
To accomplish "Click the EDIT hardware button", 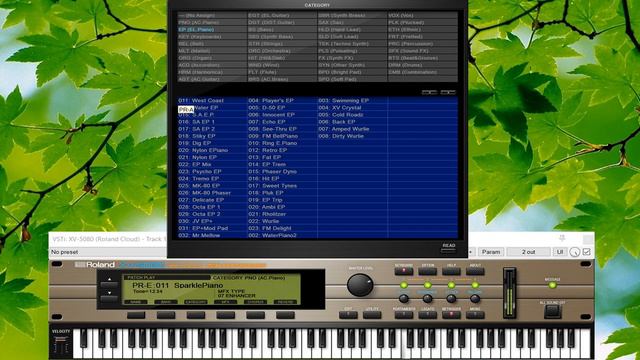I will pos(348,315).
